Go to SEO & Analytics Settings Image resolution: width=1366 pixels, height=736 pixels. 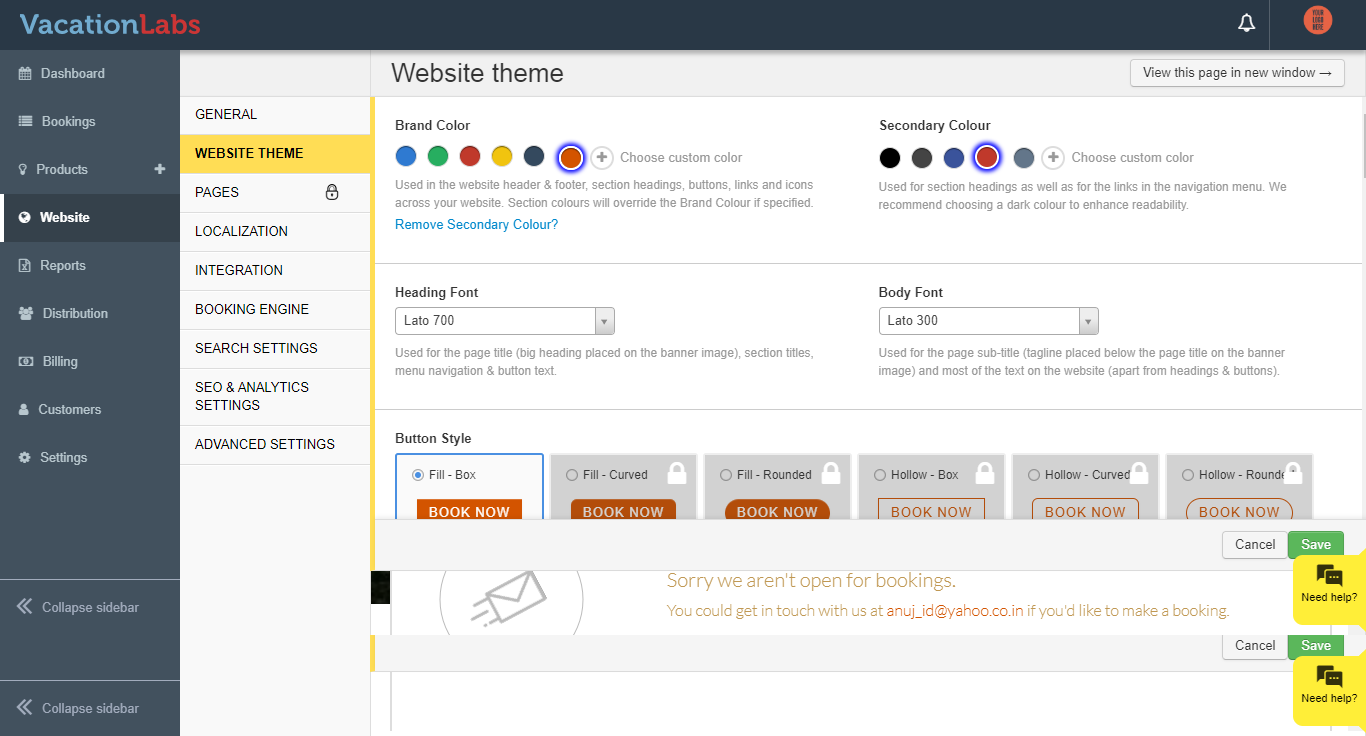[252, 396]
